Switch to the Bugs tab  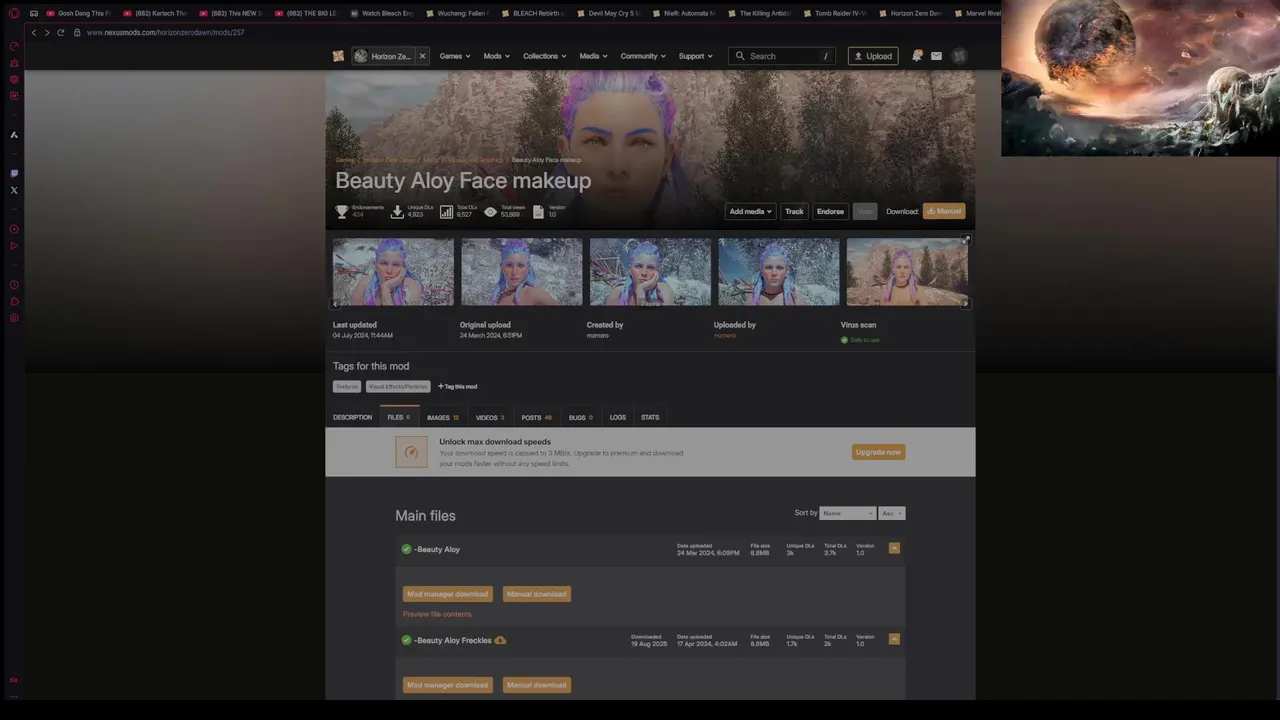pyautogui.click(x=581, y=417)
